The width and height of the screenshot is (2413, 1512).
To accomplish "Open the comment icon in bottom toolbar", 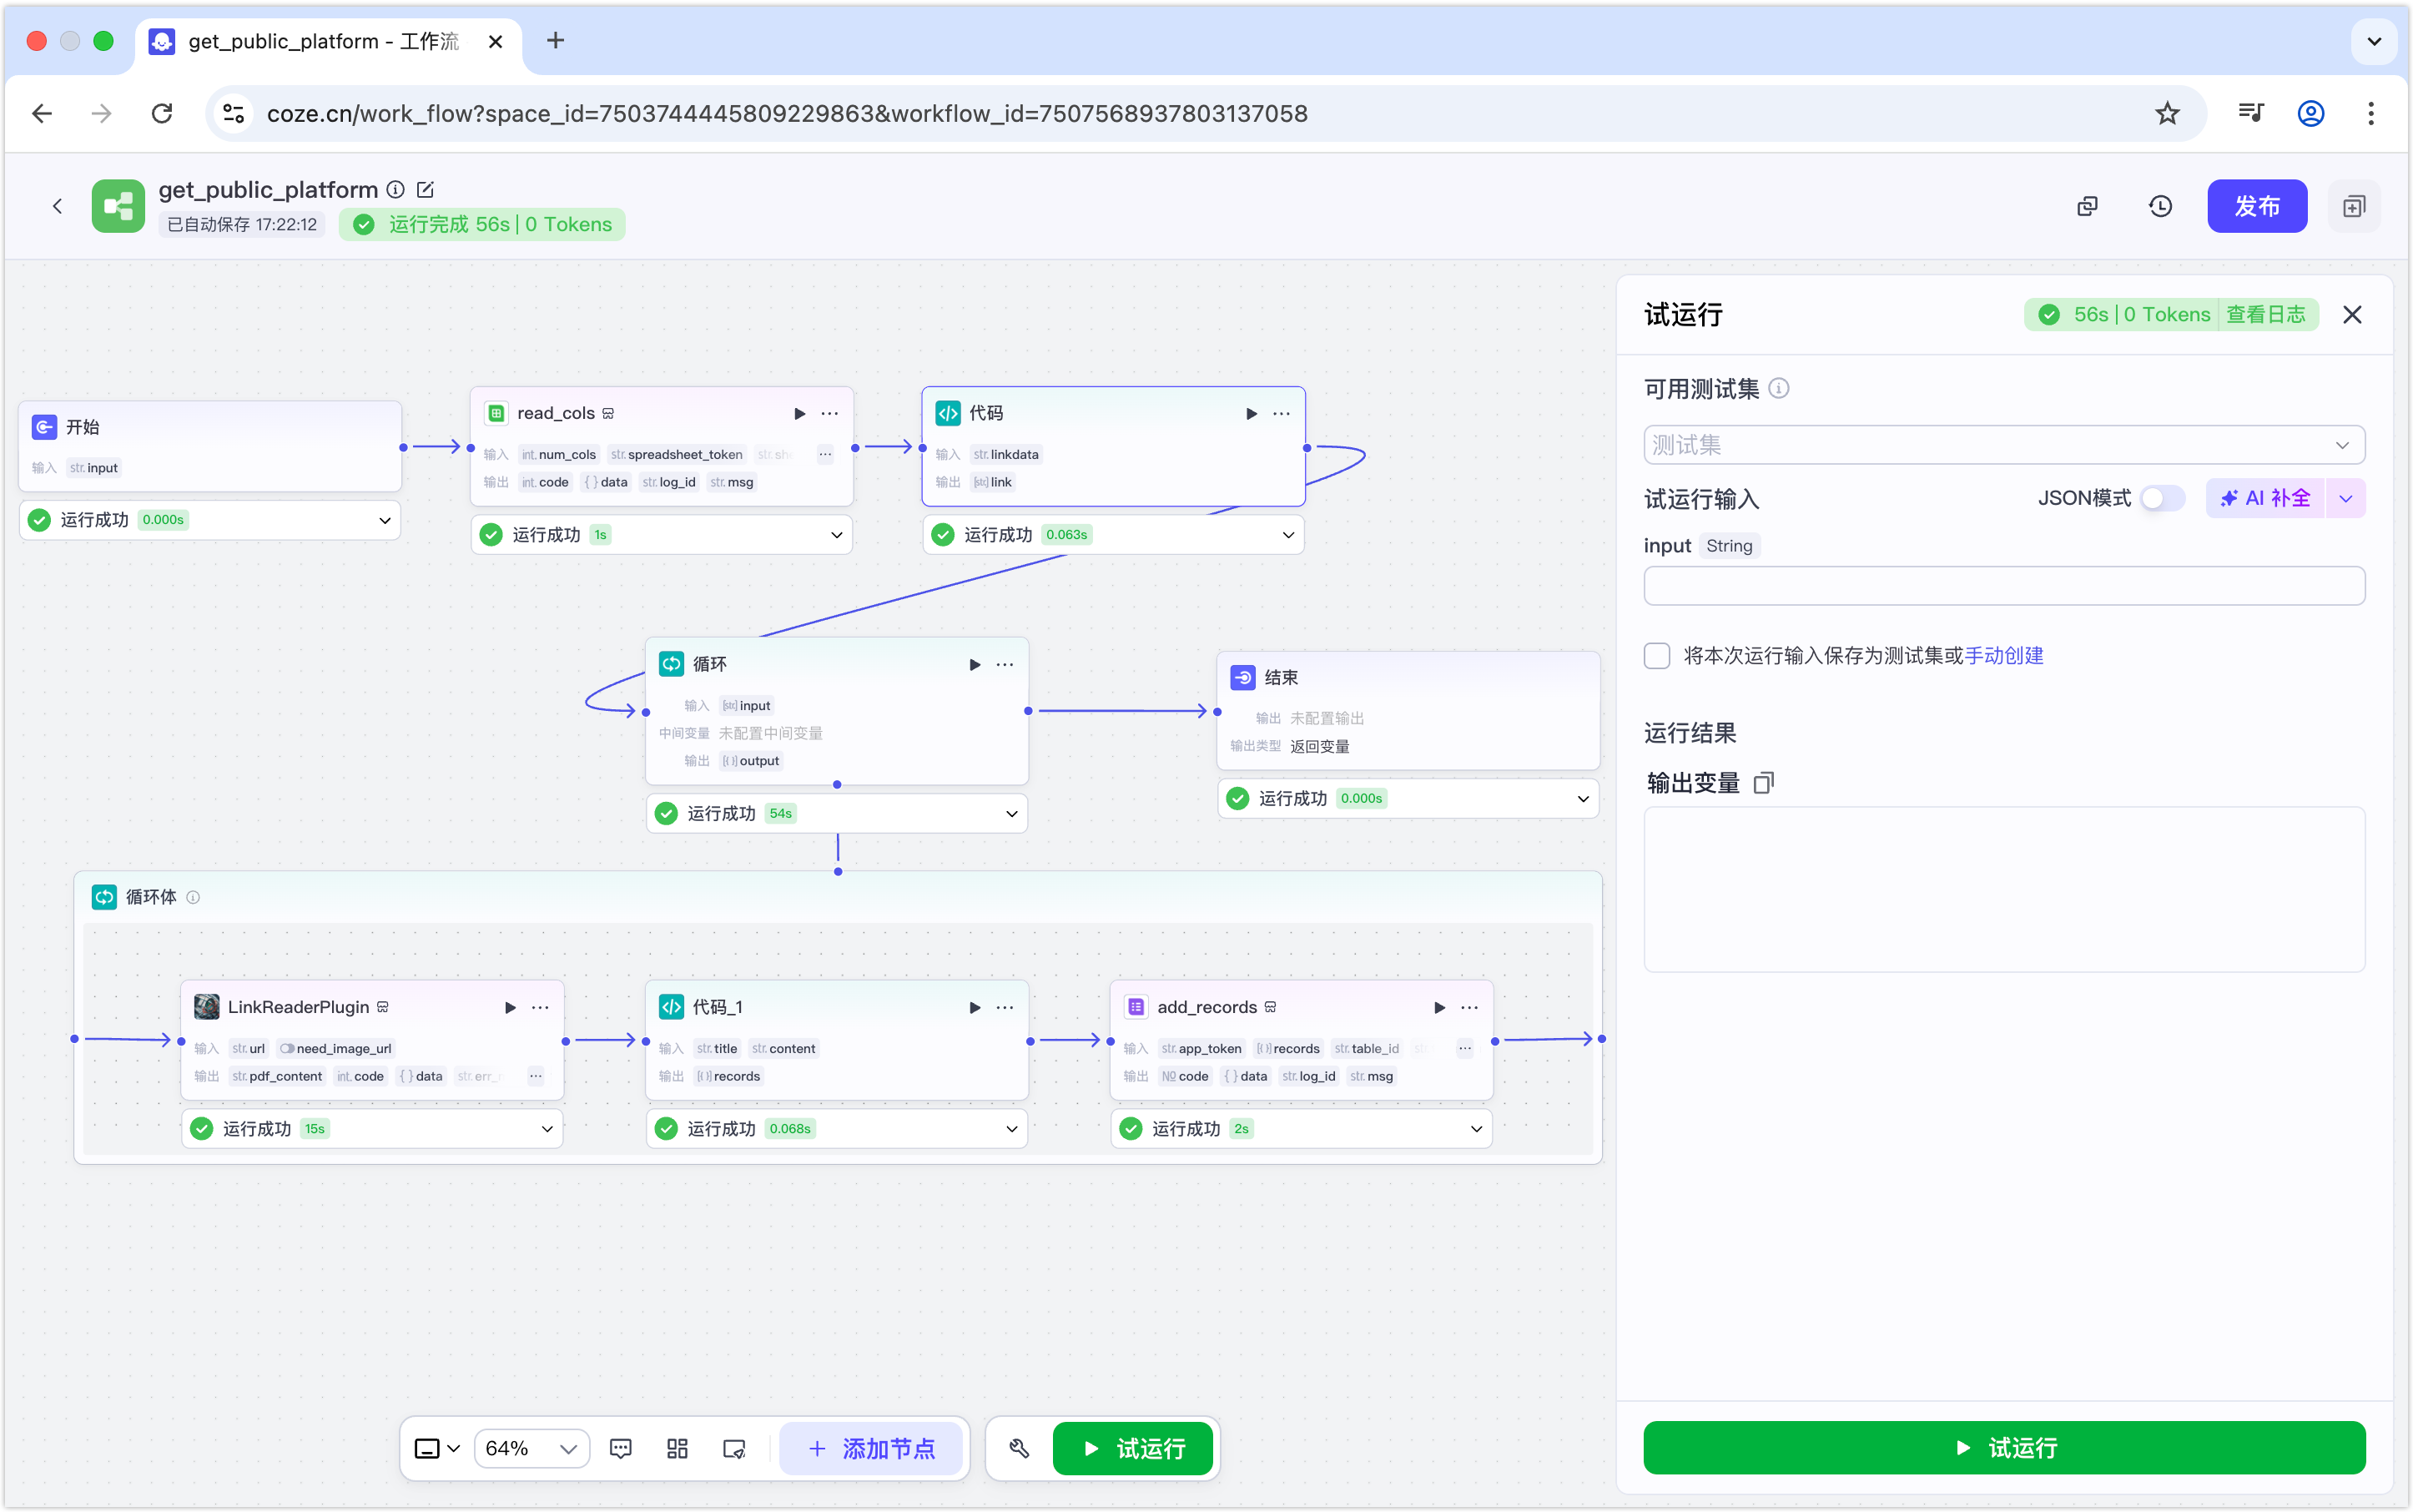I will (x=620, y=1448).
